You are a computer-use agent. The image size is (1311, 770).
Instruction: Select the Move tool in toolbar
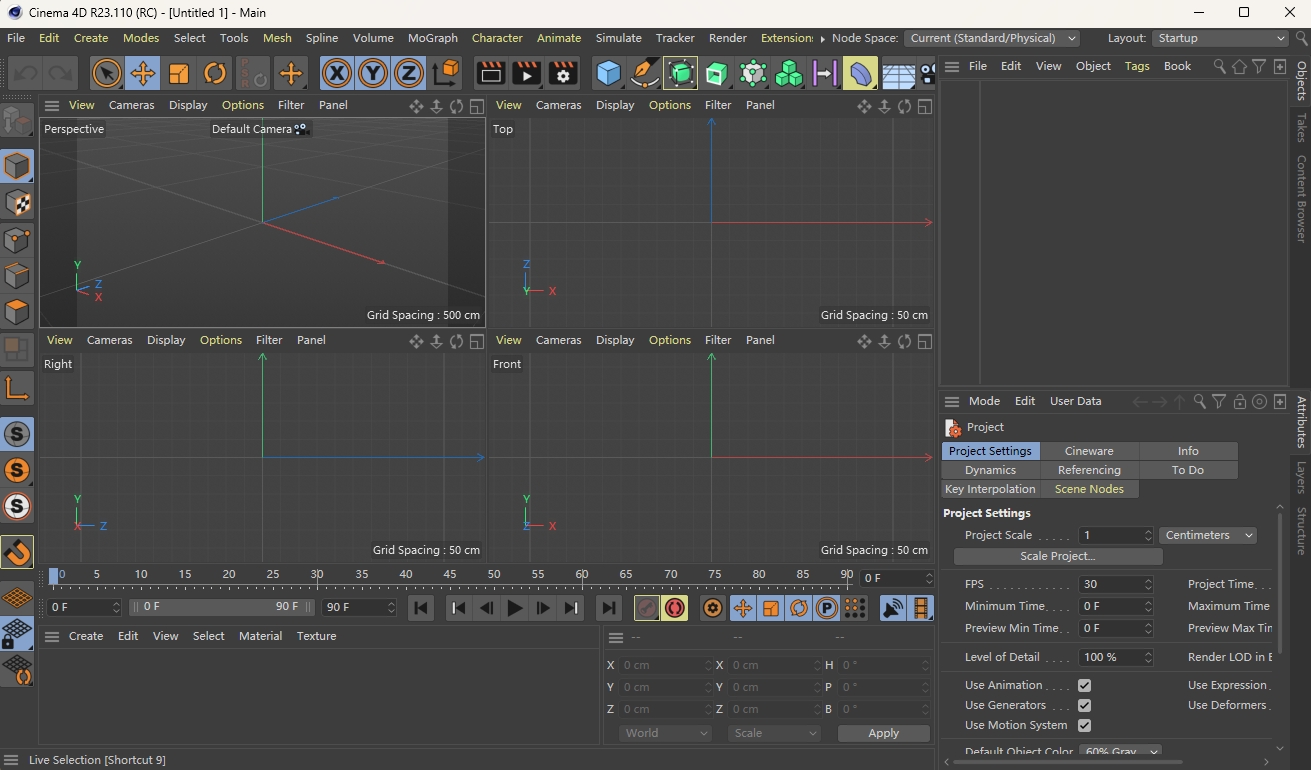(x=143, y=73)
